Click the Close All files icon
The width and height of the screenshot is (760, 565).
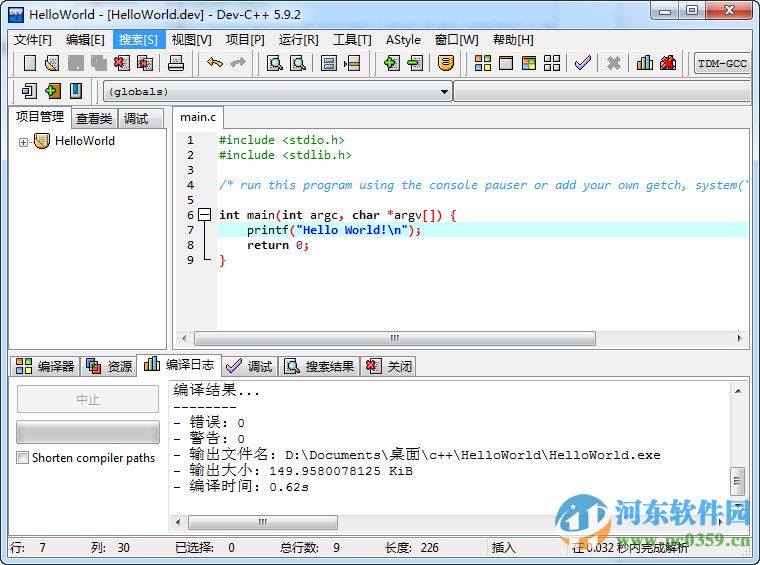pyautogui.click(x=145, y=63)
